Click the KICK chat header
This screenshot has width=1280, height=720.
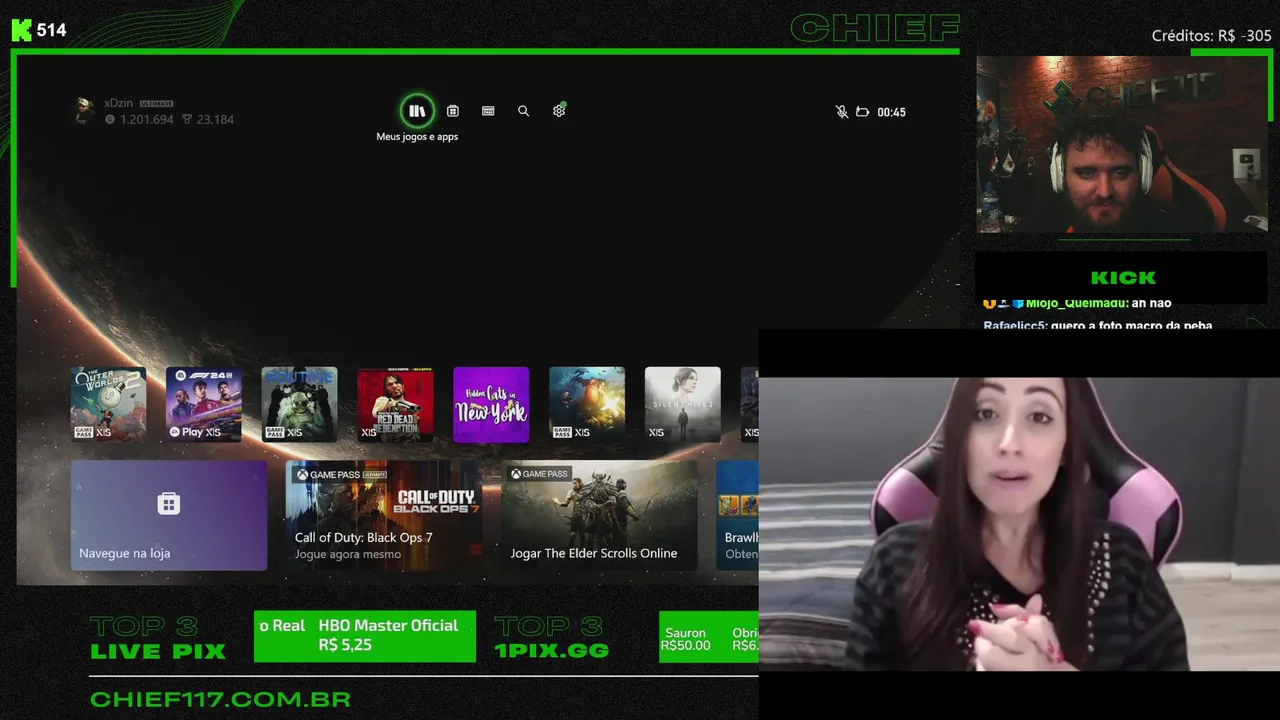tap(1123, 278)
